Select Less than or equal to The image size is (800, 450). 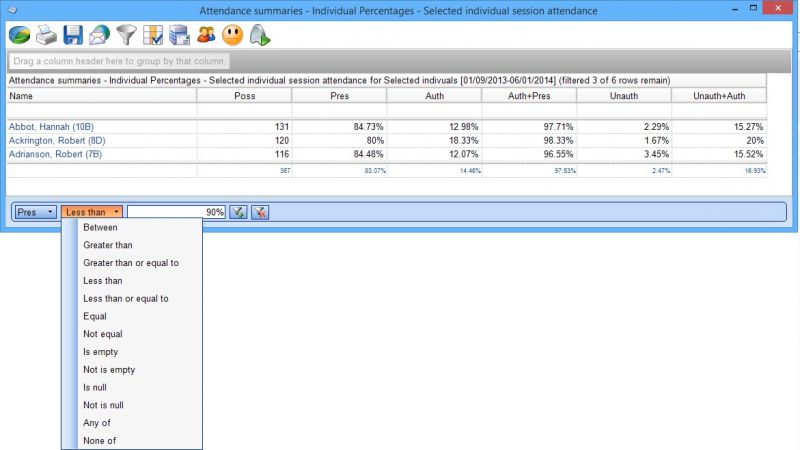point(126,298)
